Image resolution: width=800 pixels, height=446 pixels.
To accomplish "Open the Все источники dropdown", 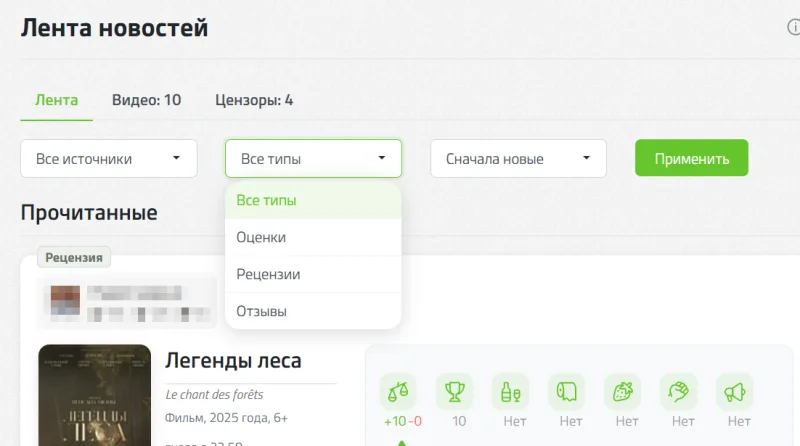I will [109, 159].
